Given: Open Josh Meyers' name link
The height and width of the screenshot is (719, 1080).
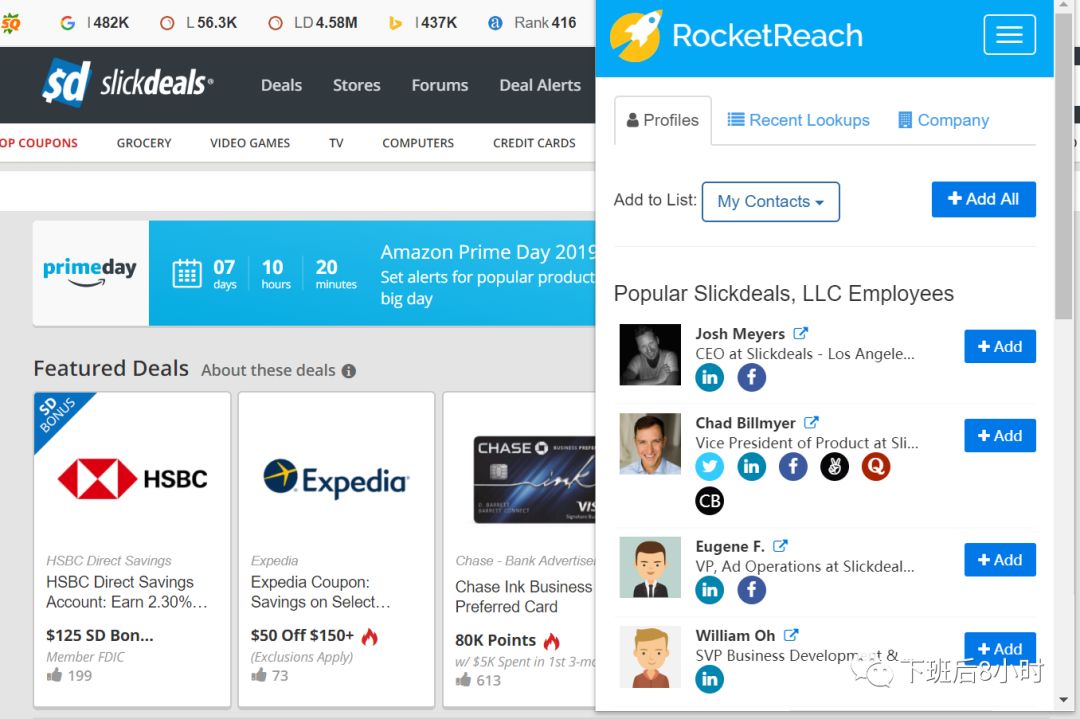Looking at the screenshot, I should (740, 334).
